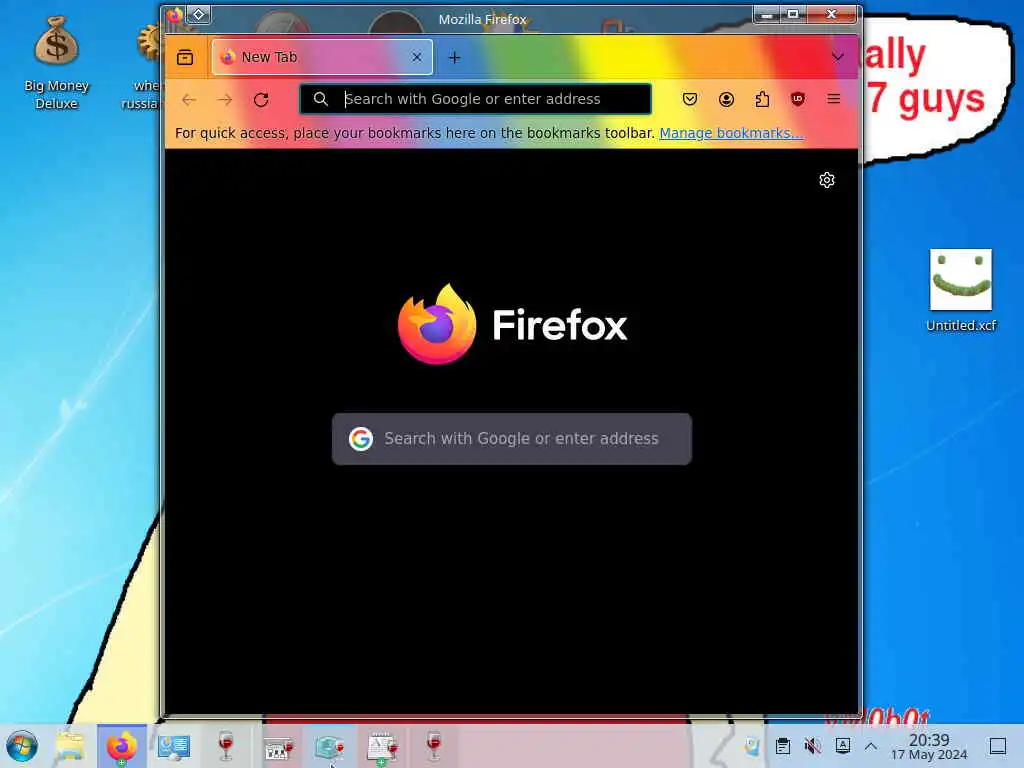The width and height of the screenshot is (1024, 768).
Task: Open first wine glass taskbar item
Action: (x=225, y=746)
